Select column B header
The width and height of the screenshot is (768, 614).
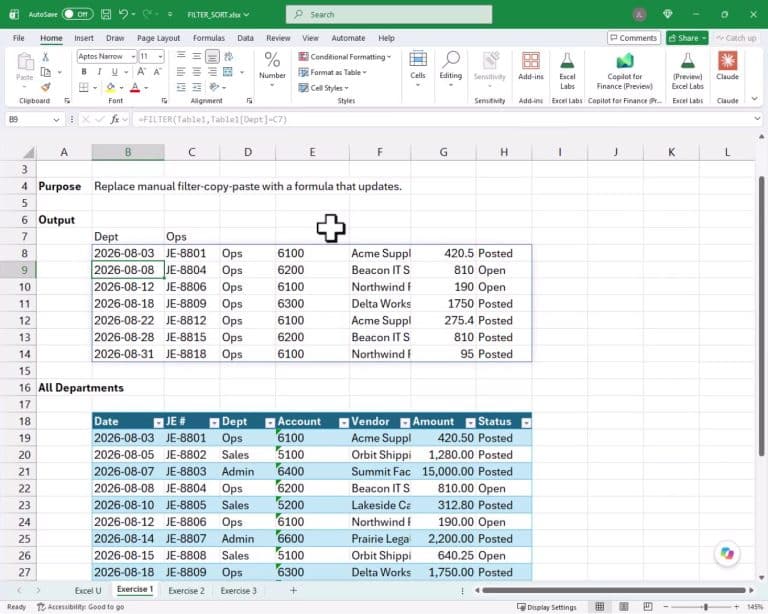coord(128,152)
